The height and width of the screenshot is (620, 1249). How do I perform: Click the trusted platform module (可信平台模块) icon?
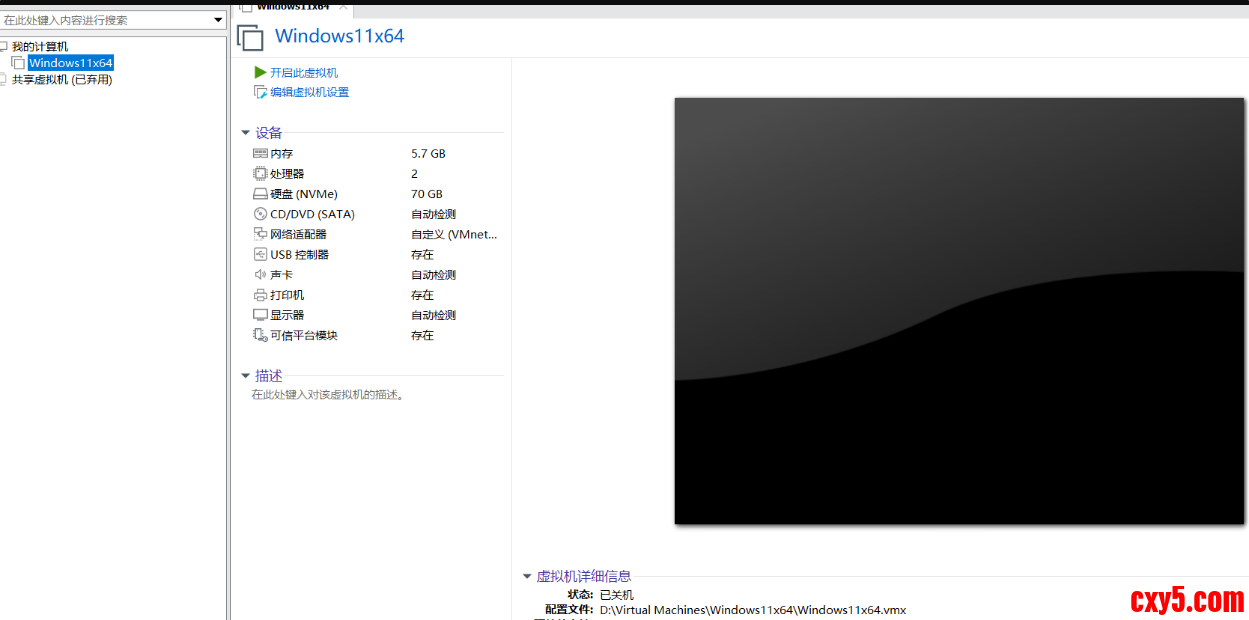click(260, 335)
